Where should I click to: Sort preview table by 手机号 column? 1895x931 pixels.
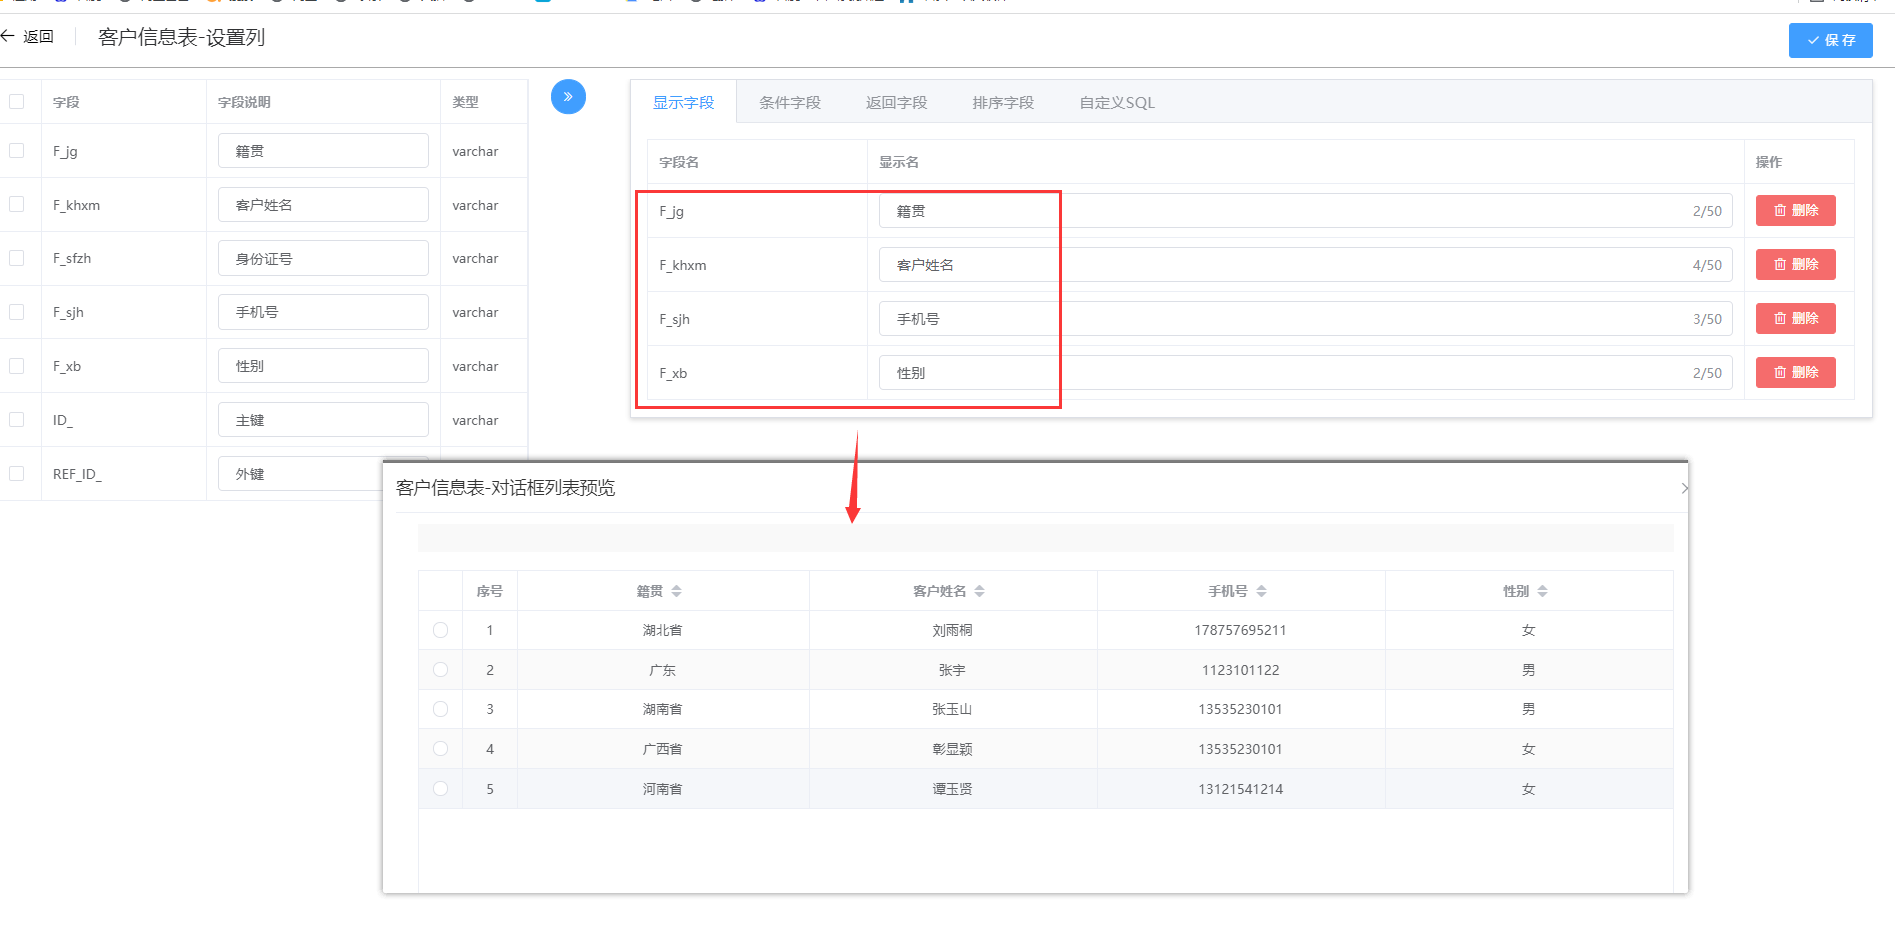[1261, 591]
